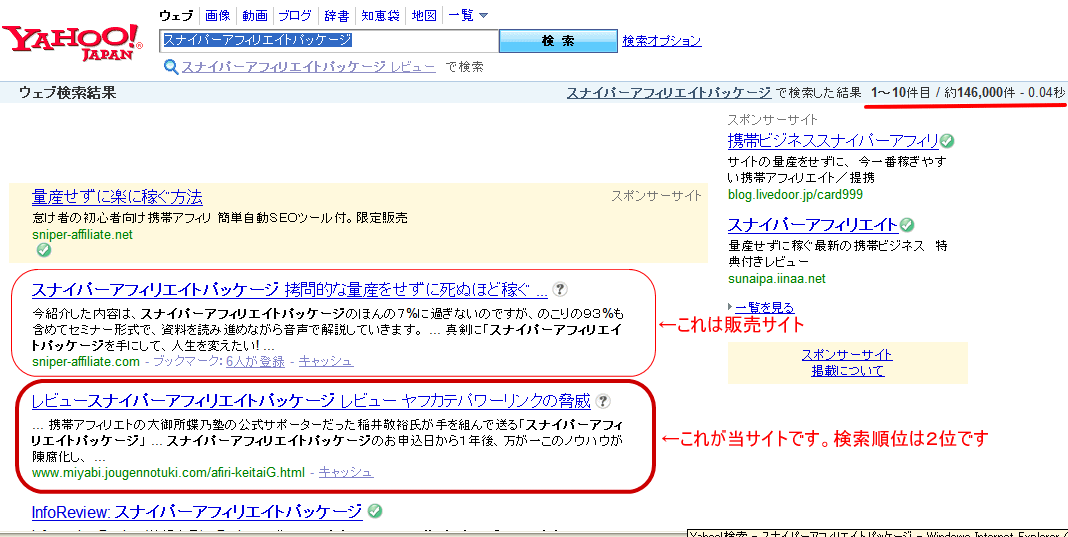This screenshot has width=1068, height=537.
Task: Click the ウェブ検索結果 heading text
Action: (x=67, y=93)
